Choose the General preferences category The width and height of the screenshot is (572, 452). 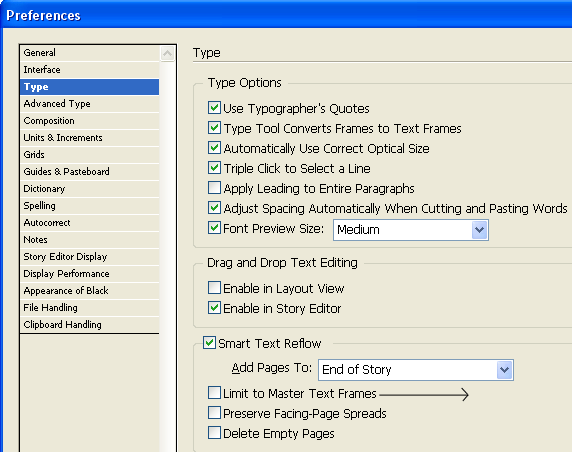(x=90, y=53)
